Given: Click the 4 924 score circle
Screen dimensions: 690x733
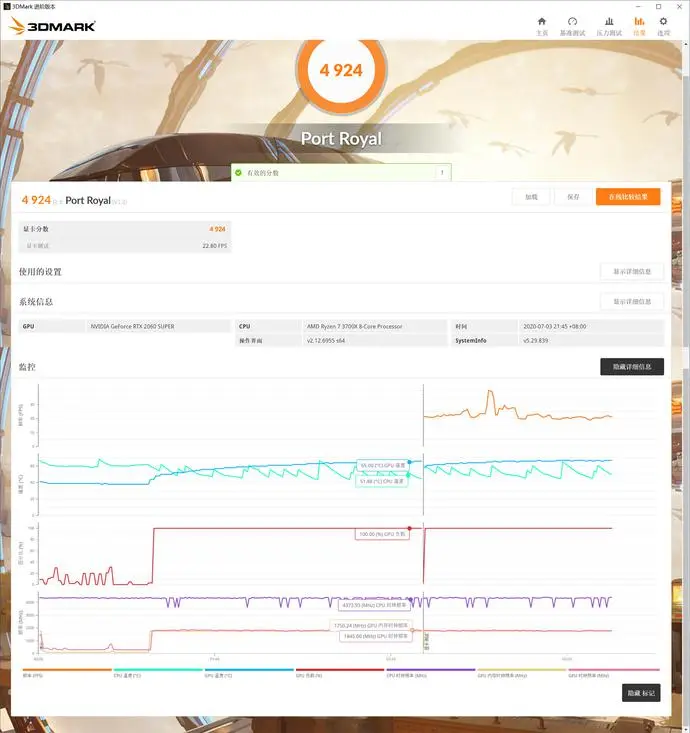Looking at the screenshot, I should coord(341,70).
